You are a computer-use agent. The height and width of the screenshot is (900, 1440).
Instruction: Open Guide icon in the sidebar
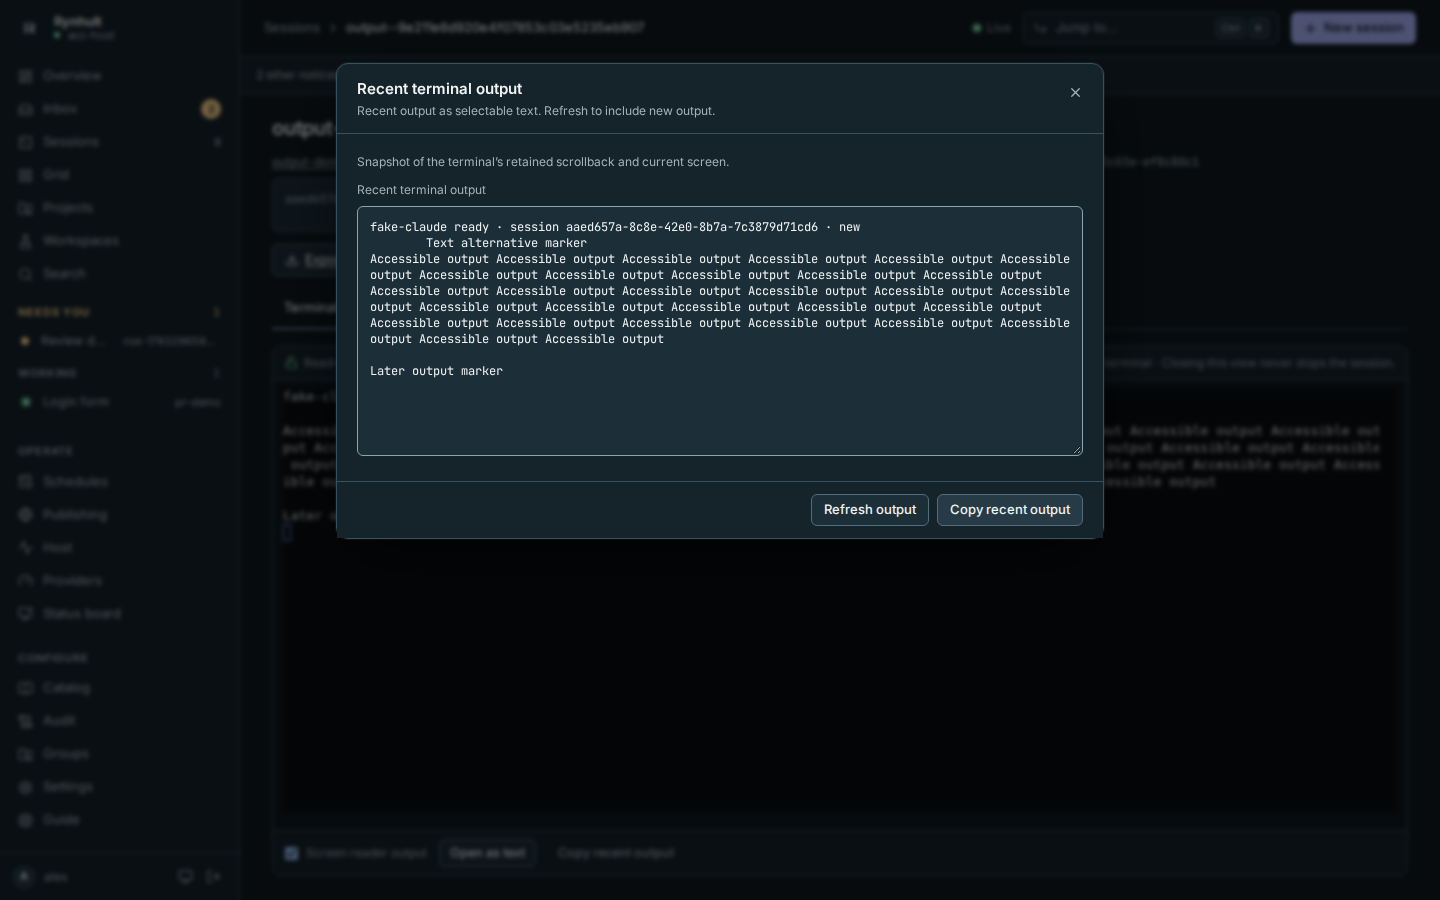tap(27, 820)
